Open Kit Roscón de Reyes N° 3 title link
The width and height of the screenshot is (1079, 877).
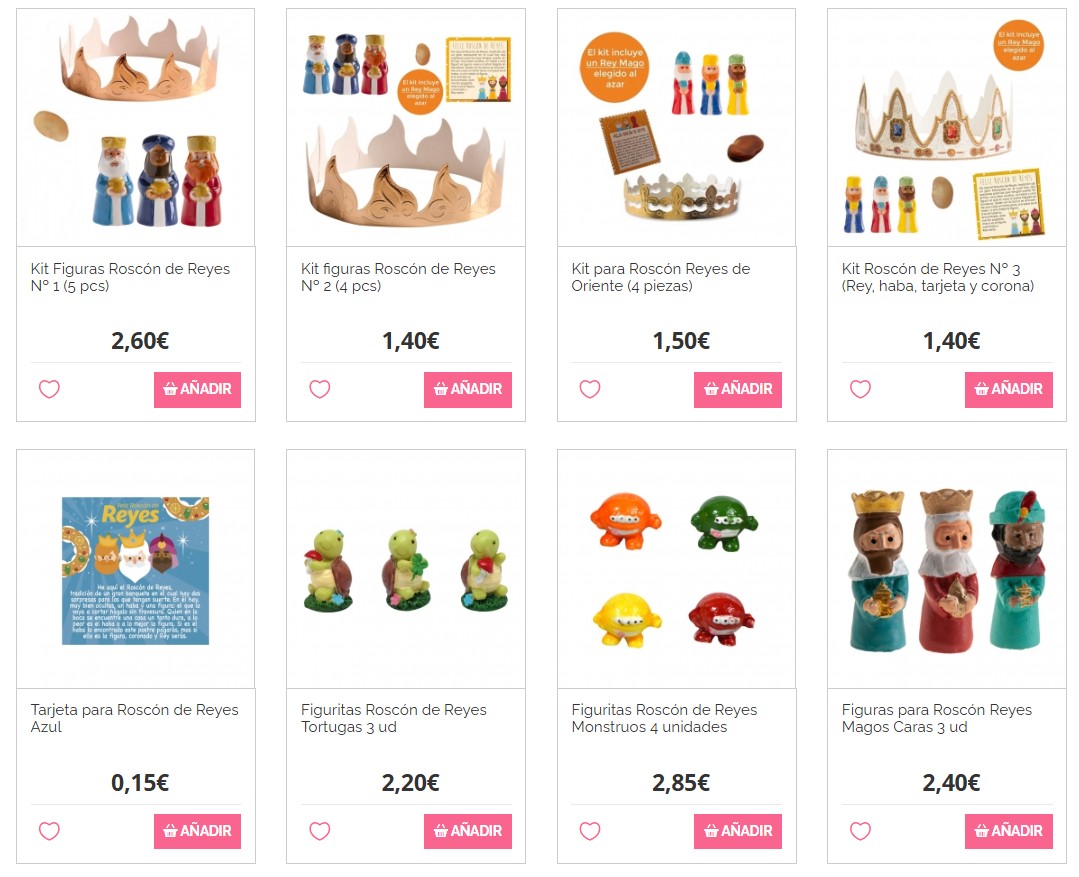coord(938,277)
